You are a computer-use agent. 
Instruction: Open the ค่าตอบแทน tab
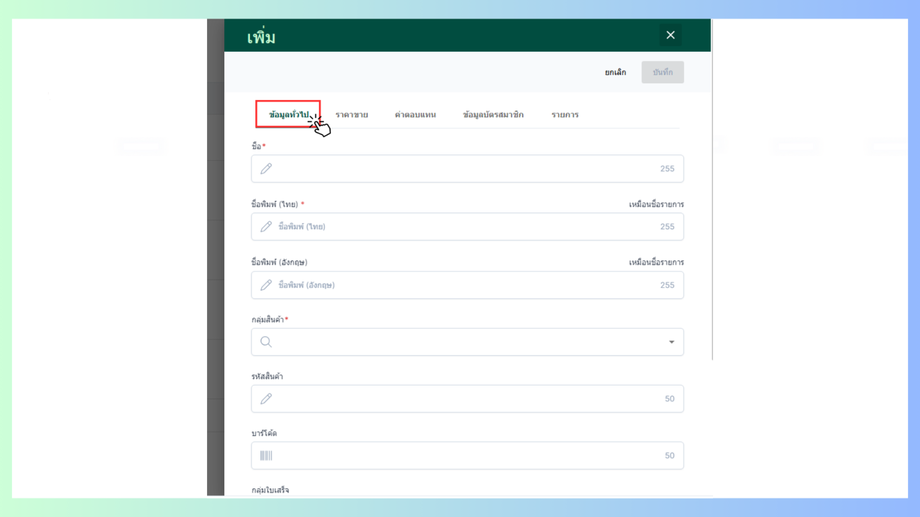415,114
